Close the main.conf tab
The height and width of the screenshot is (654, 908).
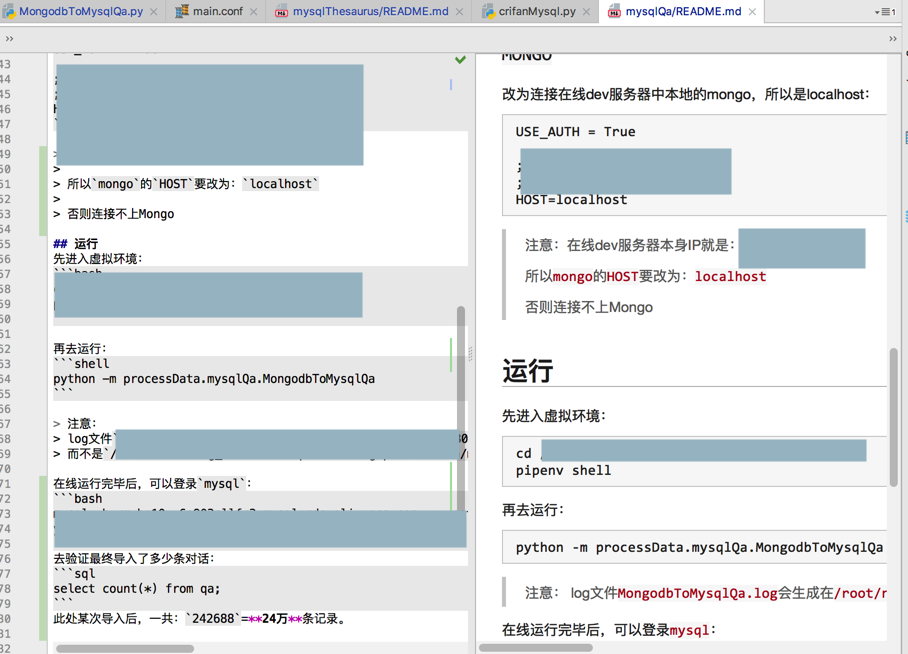(x=254, y=12)
